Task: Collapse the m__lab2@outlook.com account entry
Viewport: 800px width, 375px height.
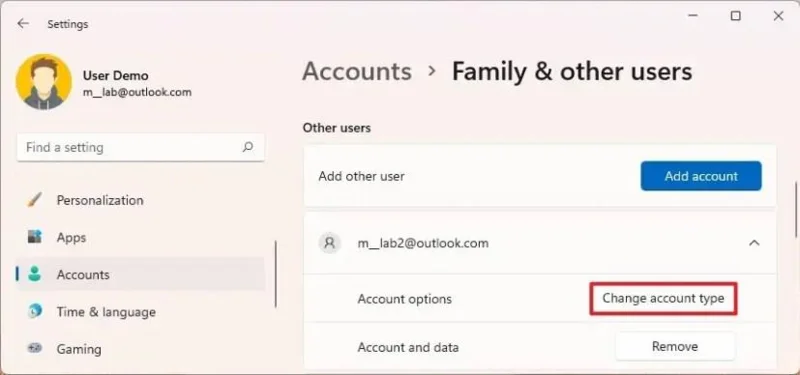Action: coord(754,243)
